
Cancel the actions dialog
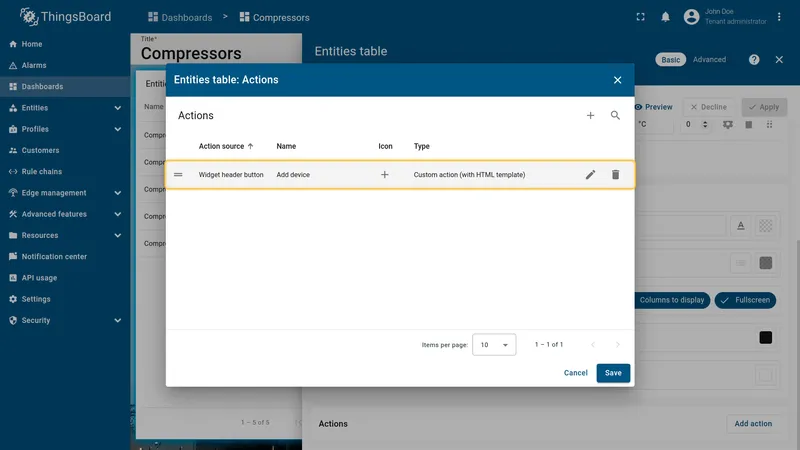tap(576, 373)
